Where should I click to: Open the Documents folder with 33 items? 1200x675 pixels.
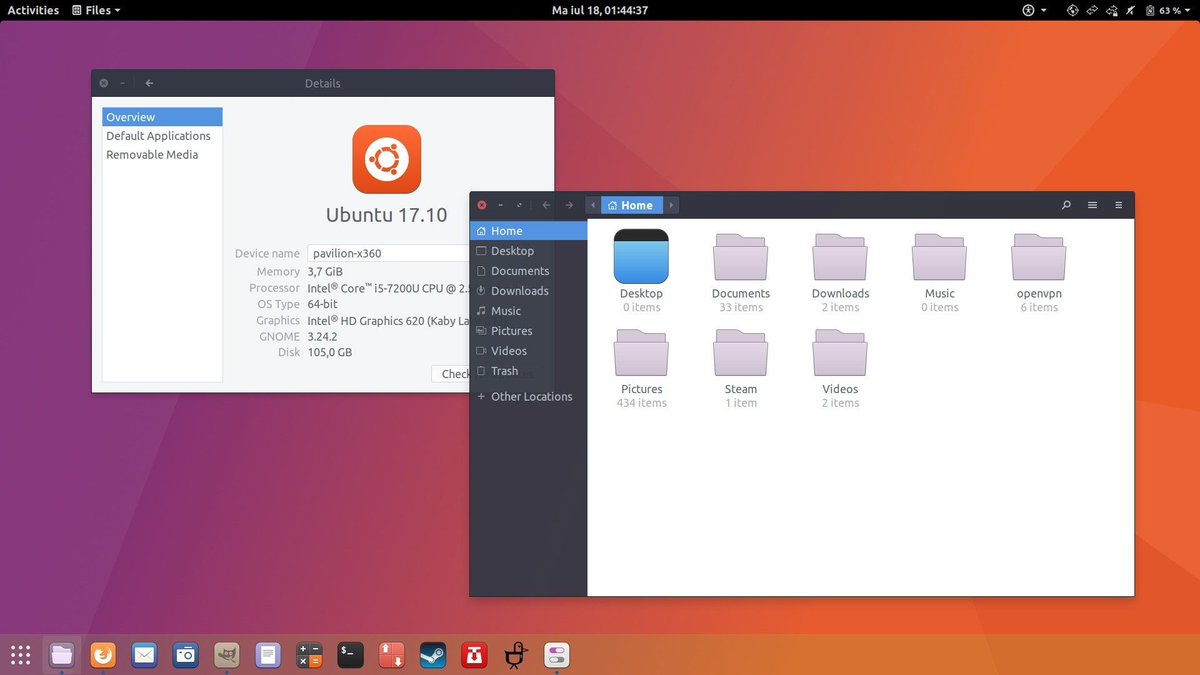(741, 257)
